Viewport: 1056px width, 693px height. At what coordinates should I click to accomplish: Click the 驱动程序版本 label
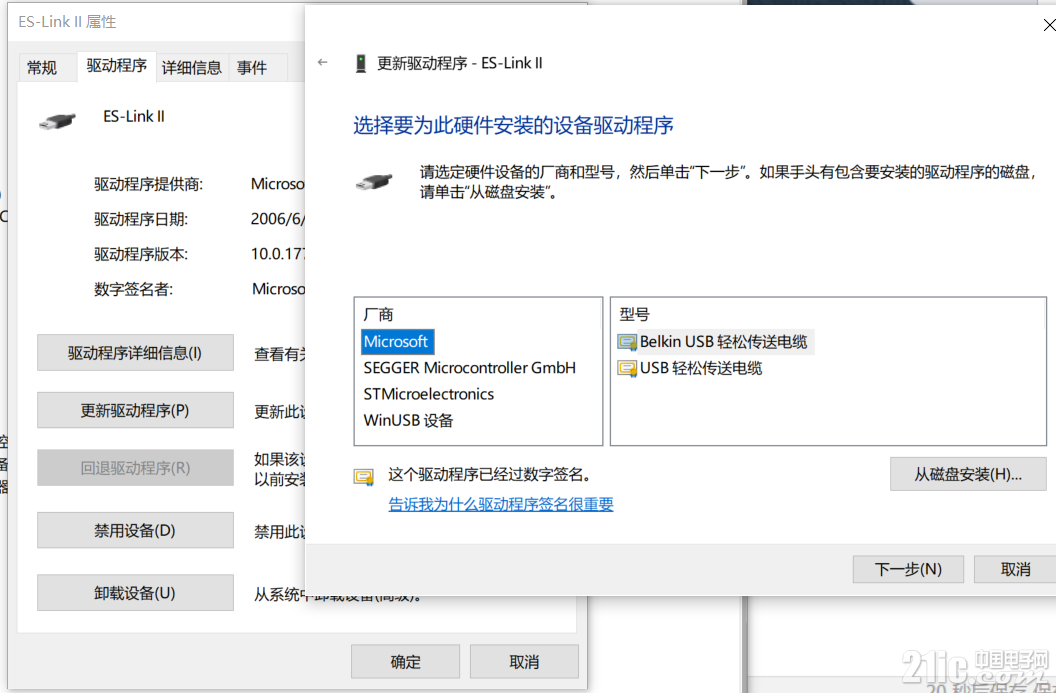141,255
